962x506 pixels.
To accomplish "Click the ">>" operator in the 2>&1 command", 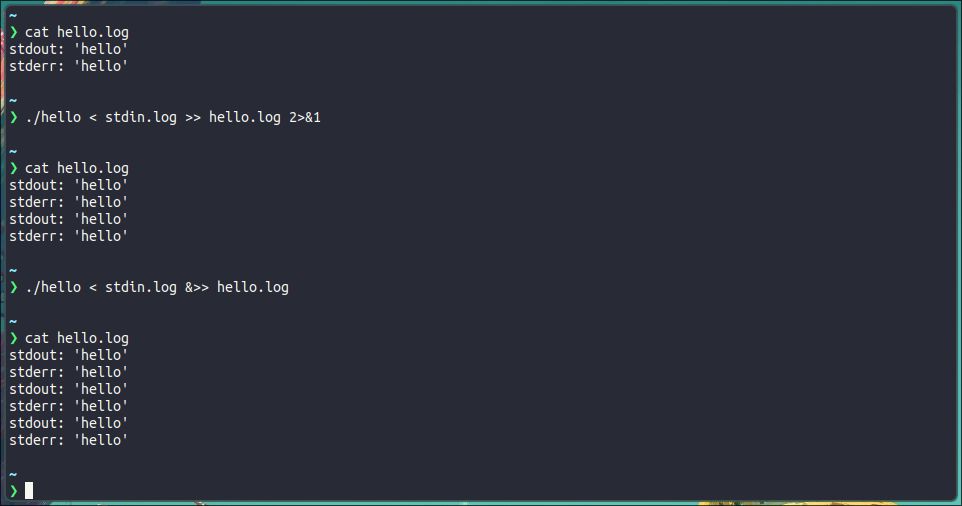I will click(193, 117).
